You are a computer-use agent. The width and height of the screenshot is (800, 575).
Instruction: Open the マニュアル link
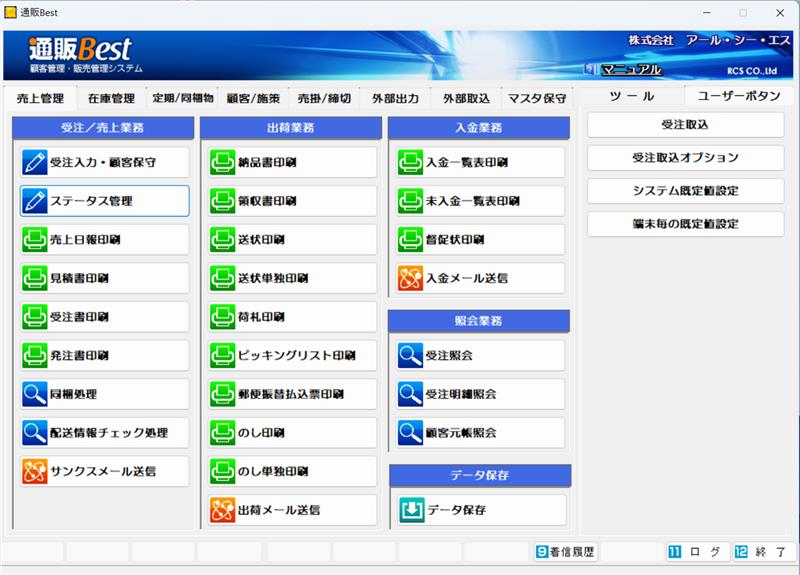click(631, 69)
